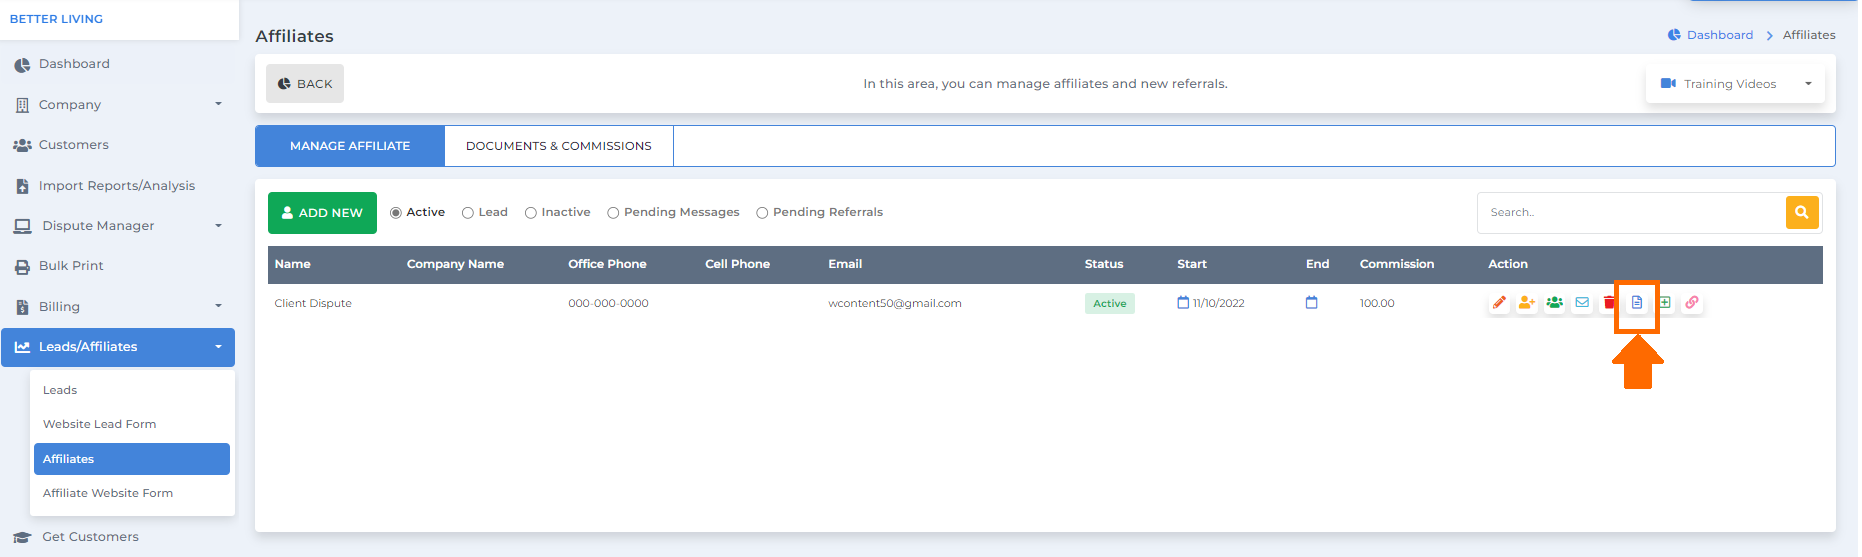Expand the Training Videos dropdown
Image resolution: width=1862 pixels, height=557 pixels.
coord(1735,84)
